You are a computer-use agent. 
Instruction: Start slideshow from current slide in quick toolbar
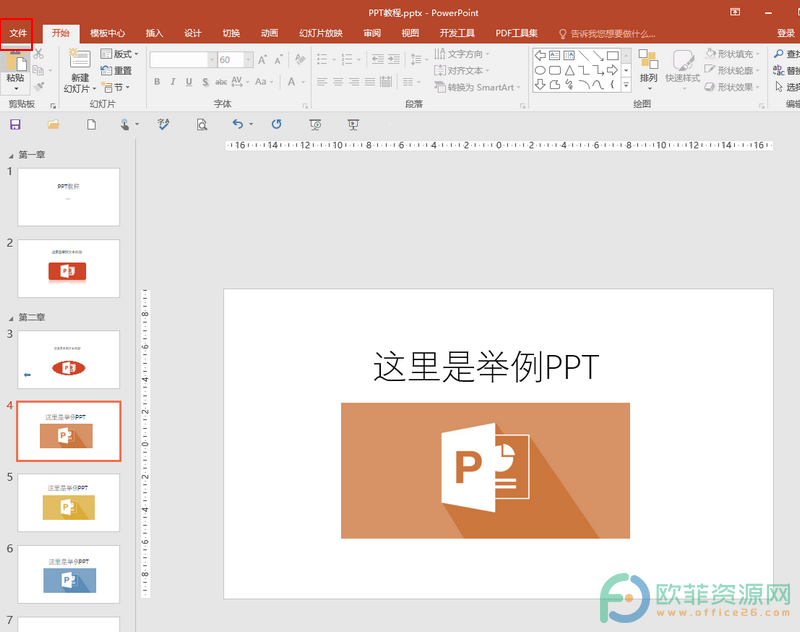tap(353, 124)
